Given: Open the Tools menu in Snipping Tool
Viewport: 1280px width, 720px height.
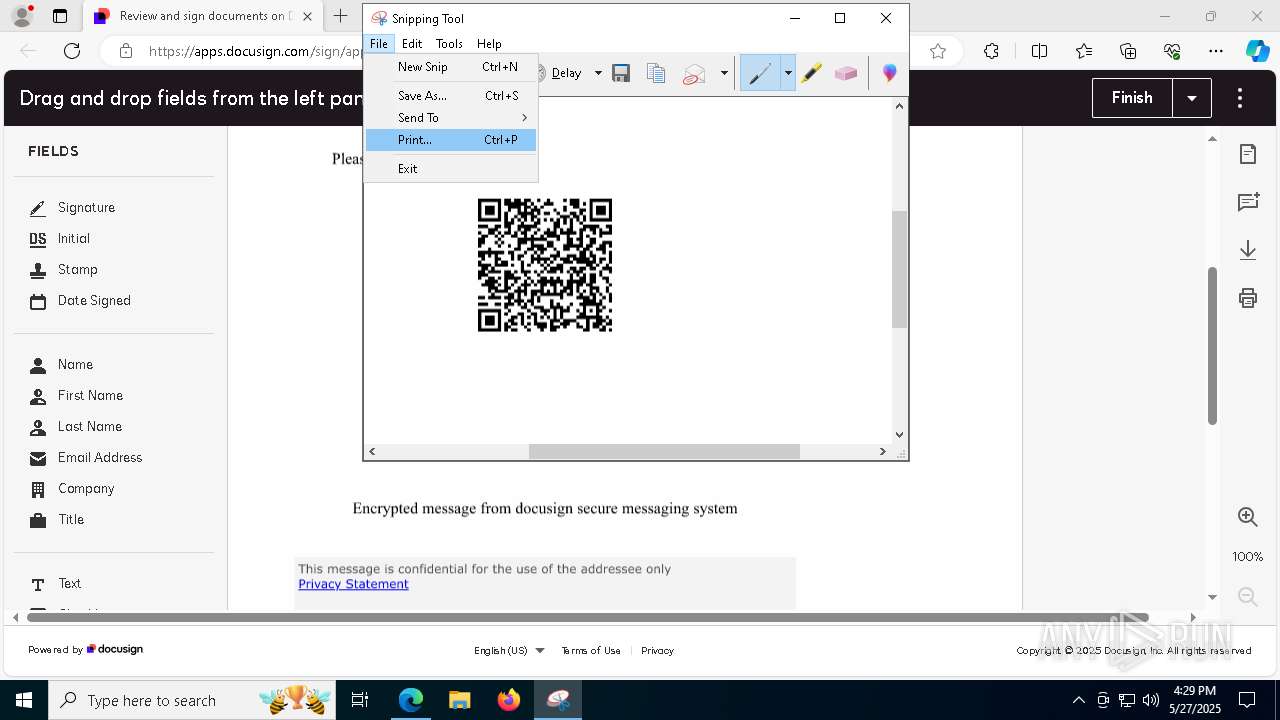Looking at the screenshot, I should (449, 44).
